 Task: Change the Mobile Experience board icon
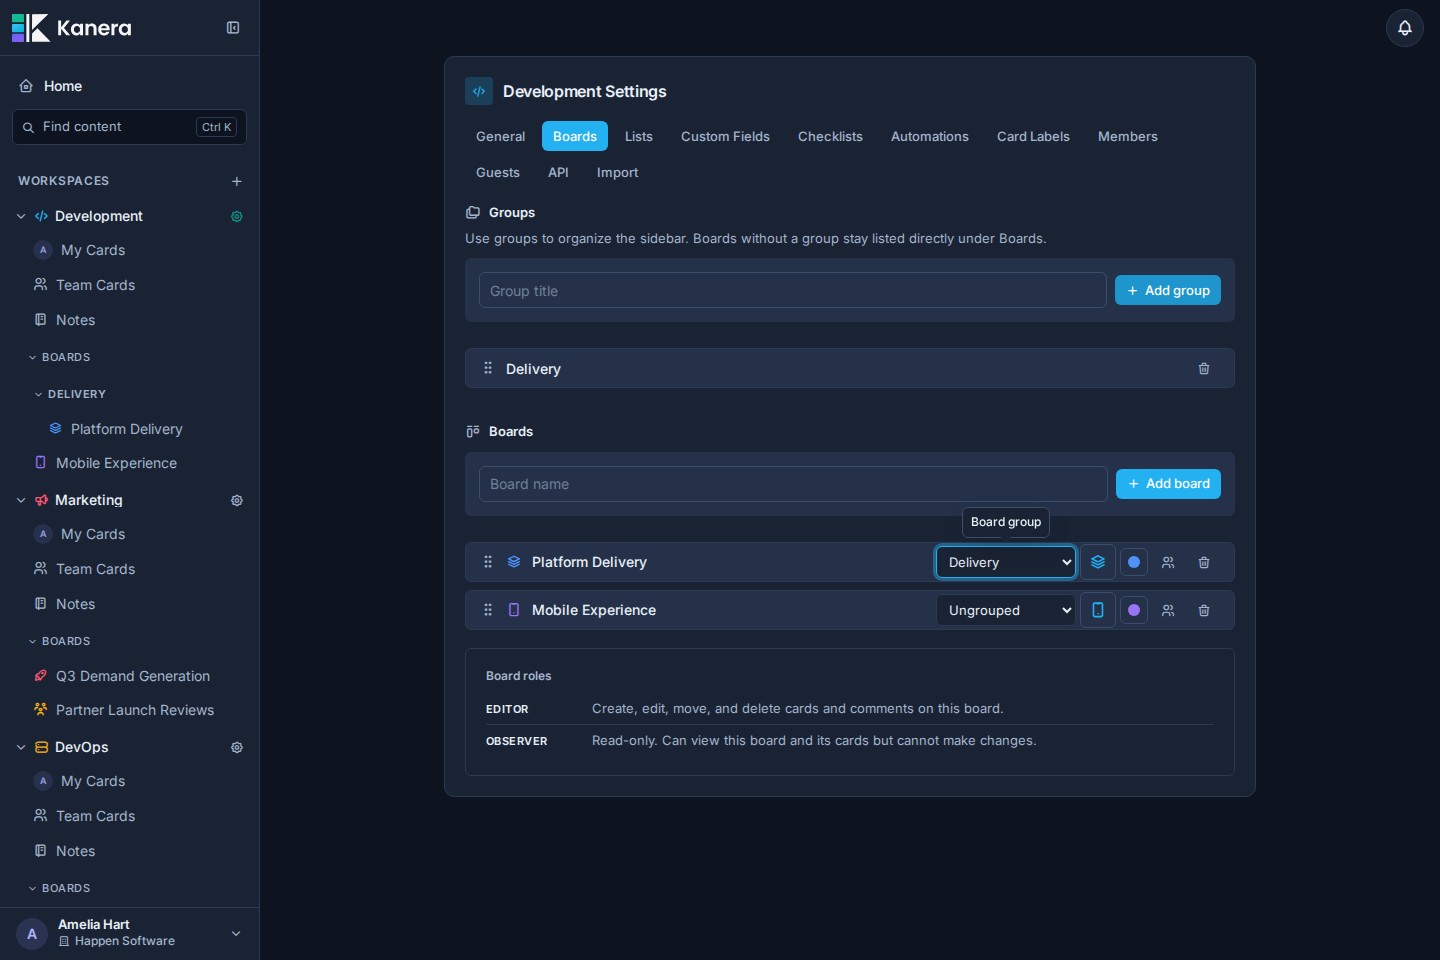[x=1098, y=610]
